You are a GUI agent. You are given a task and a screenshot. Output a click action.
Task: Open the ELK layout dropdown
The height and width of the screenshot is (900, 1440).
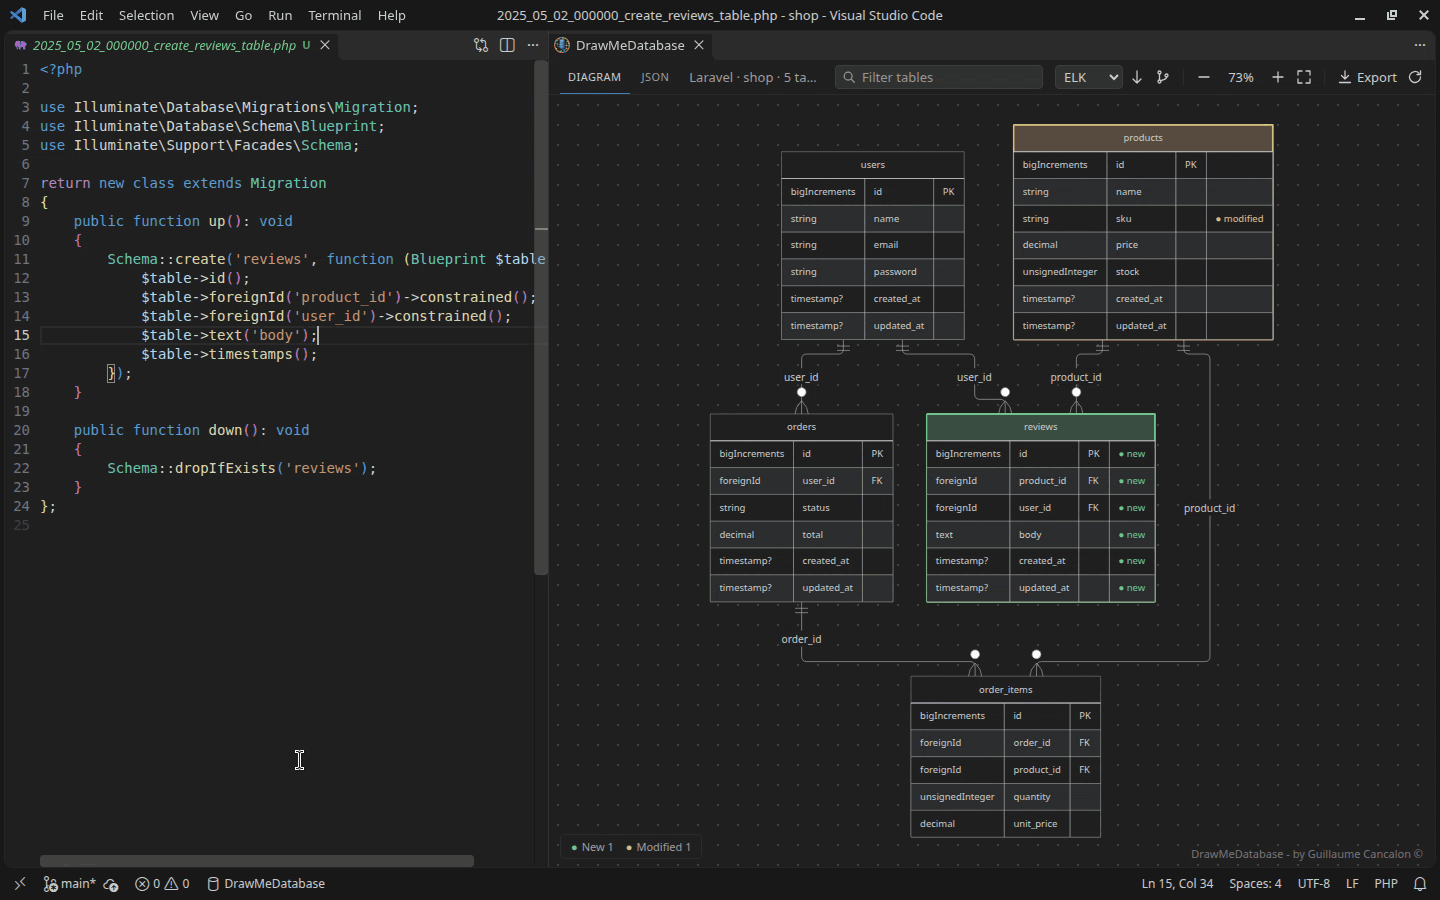point(1089,77)
